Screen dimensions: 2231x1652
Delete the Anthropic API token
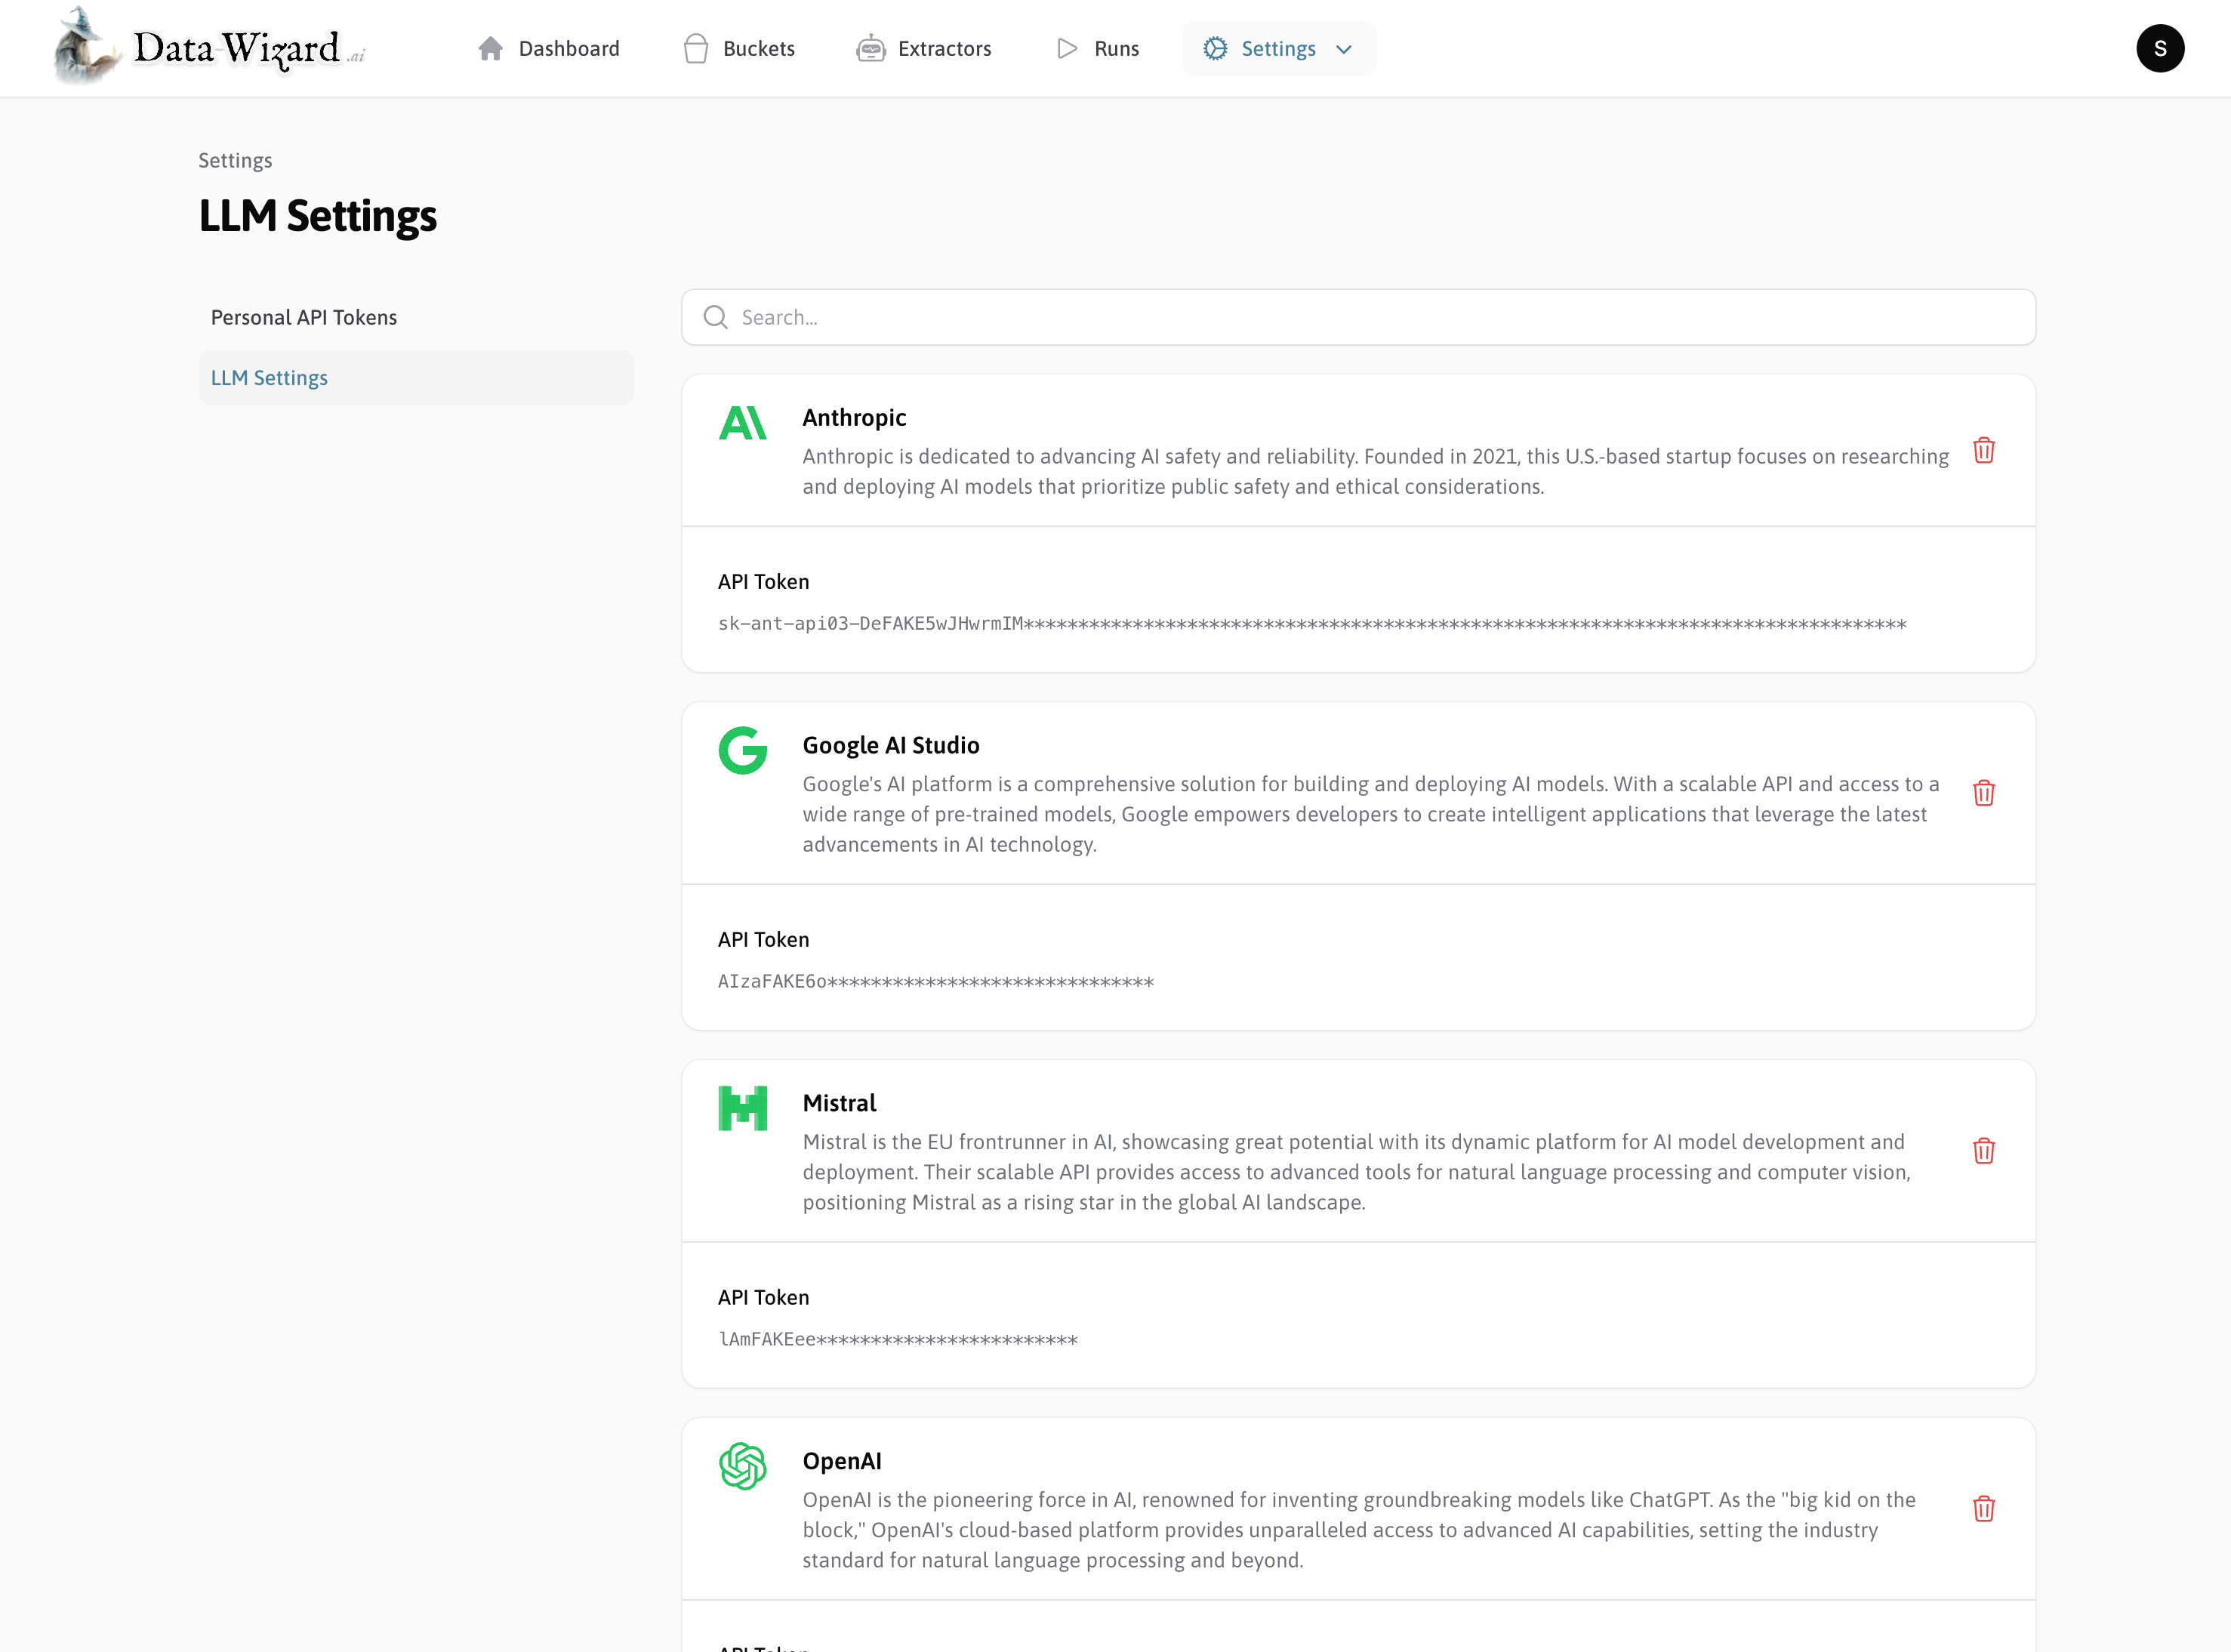click(x=1983, y=451)
